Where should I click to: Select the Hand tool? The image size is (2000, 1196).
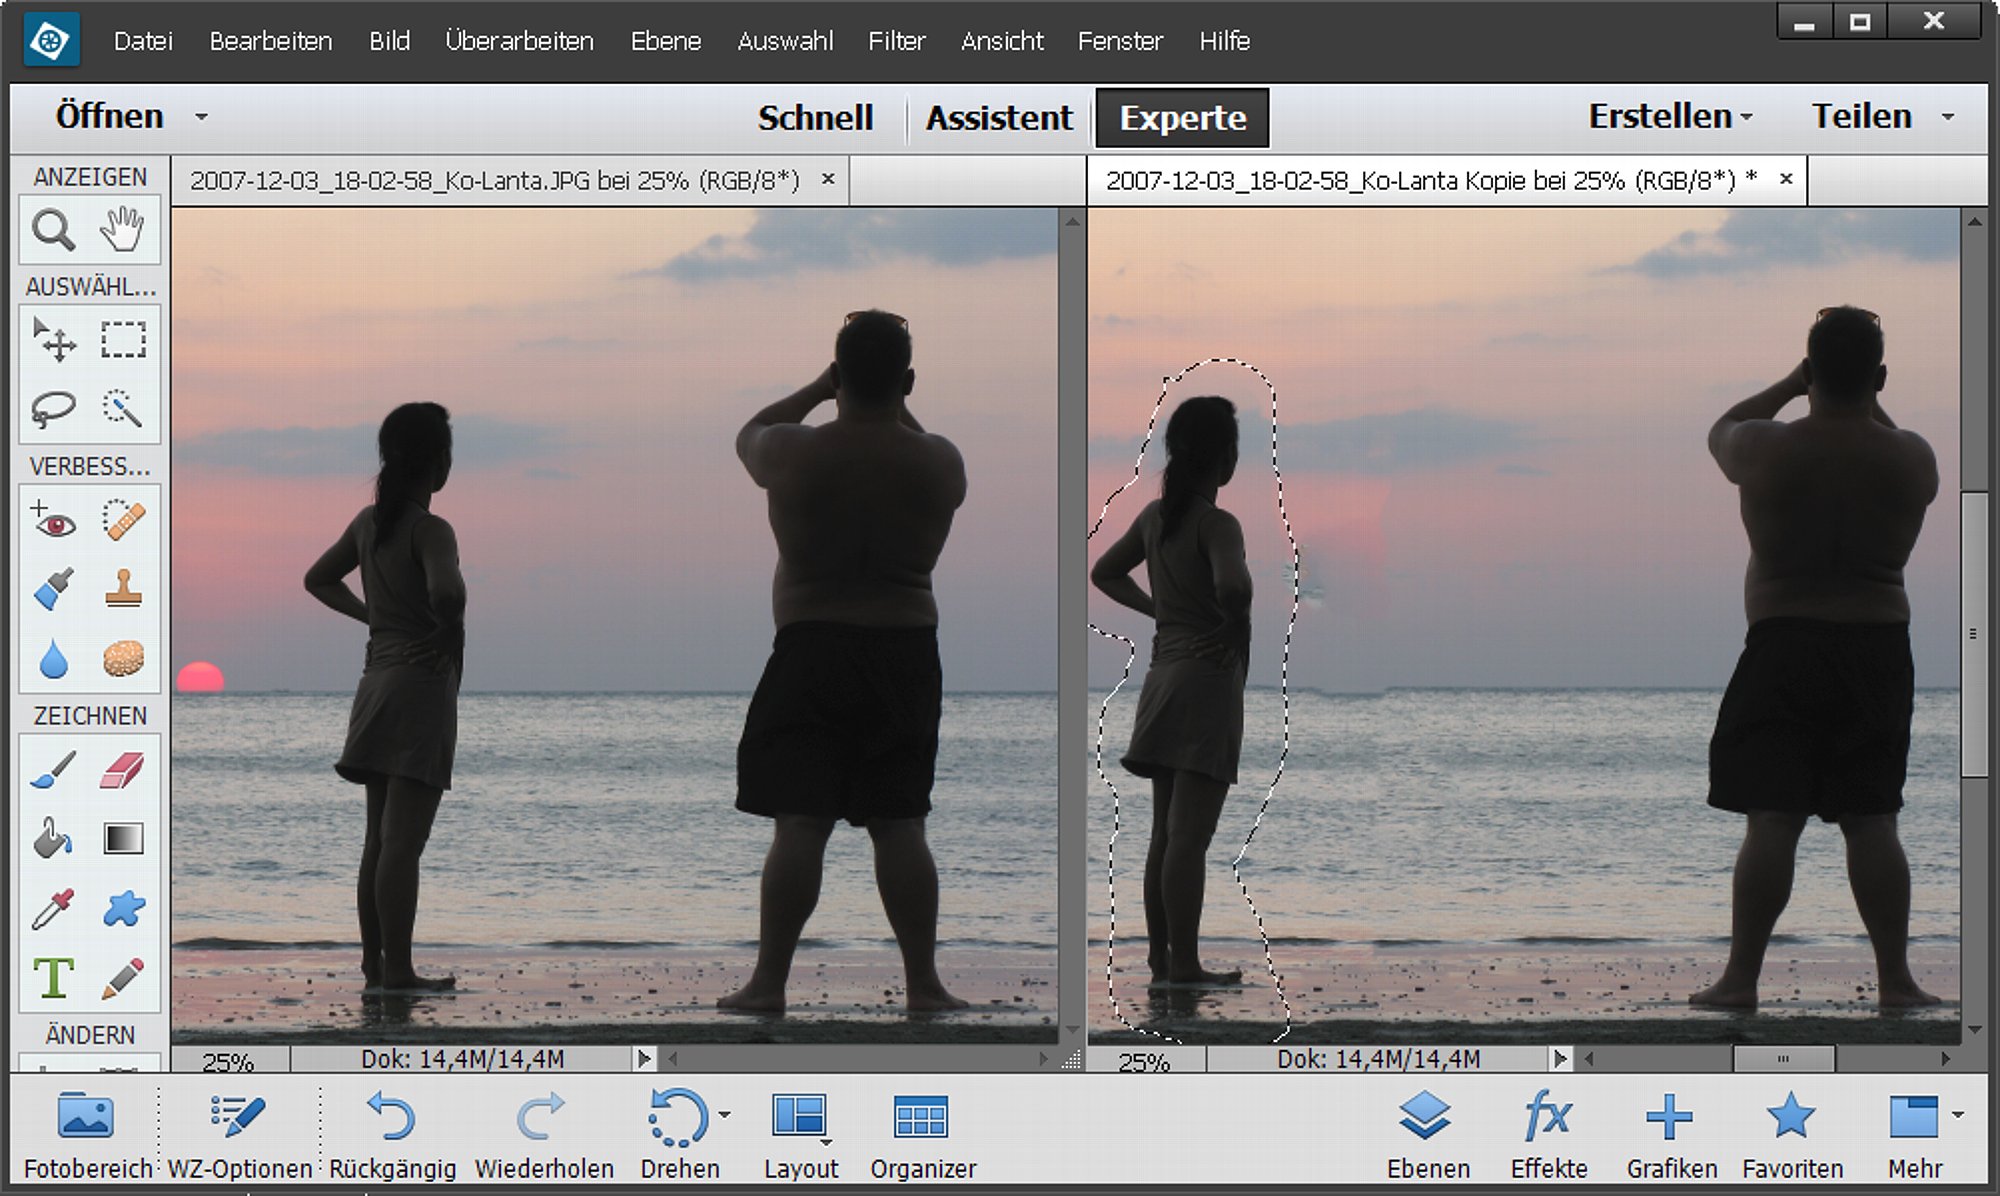pos(122,230)
